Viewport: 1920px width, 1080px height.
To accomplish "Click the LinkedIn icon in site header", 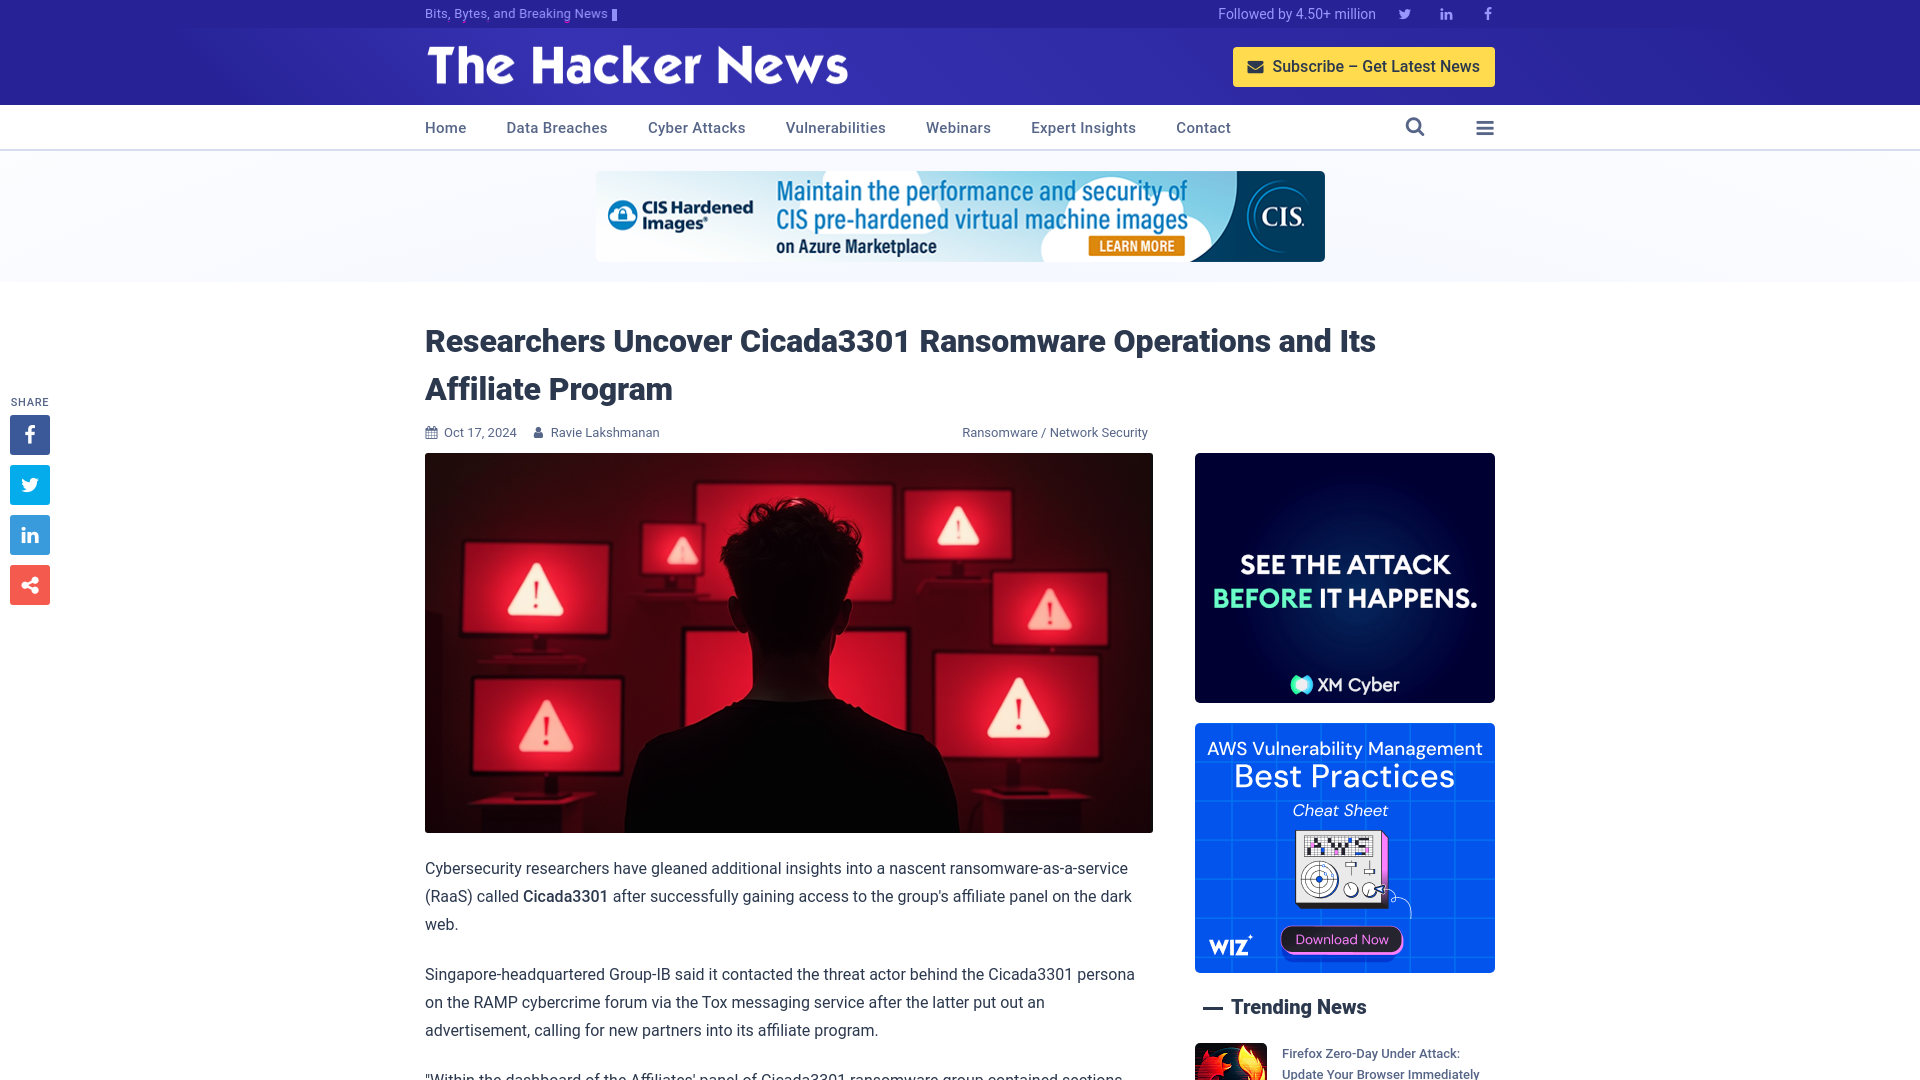I will pyautogui.click(x=1445, y=13).
